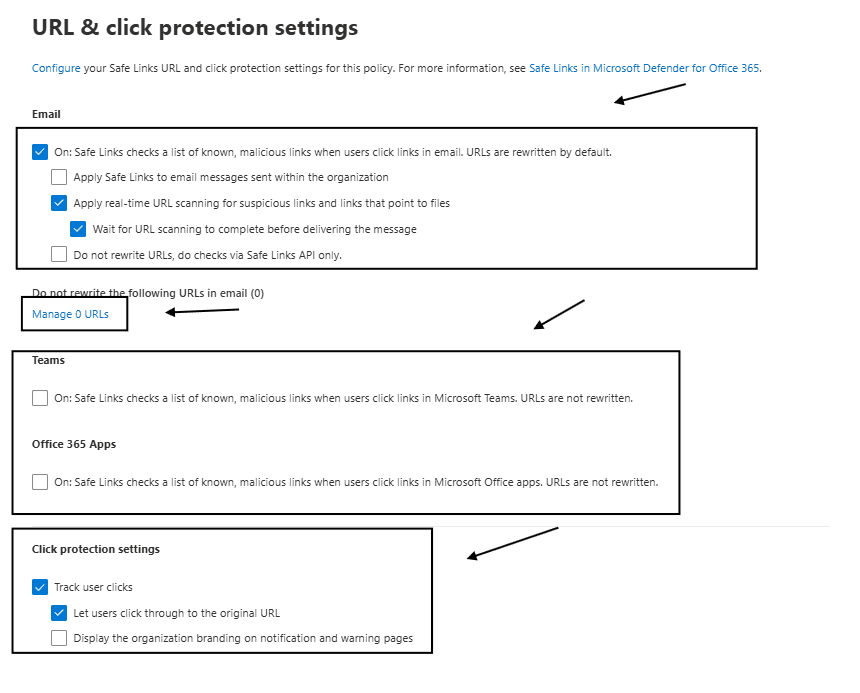Click the Wait for URL scanning label
This screenshot has width=860, height=693.
point(250,228)
